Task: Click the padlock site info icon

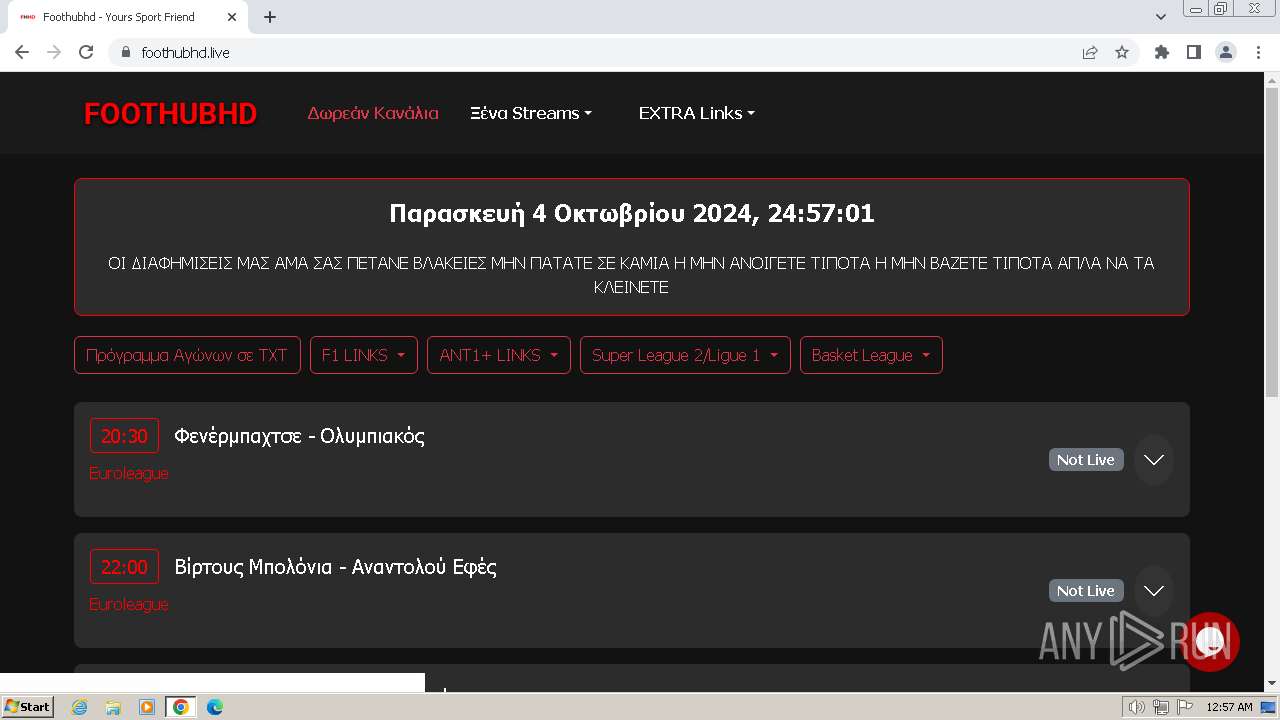Action: point(126,52)
